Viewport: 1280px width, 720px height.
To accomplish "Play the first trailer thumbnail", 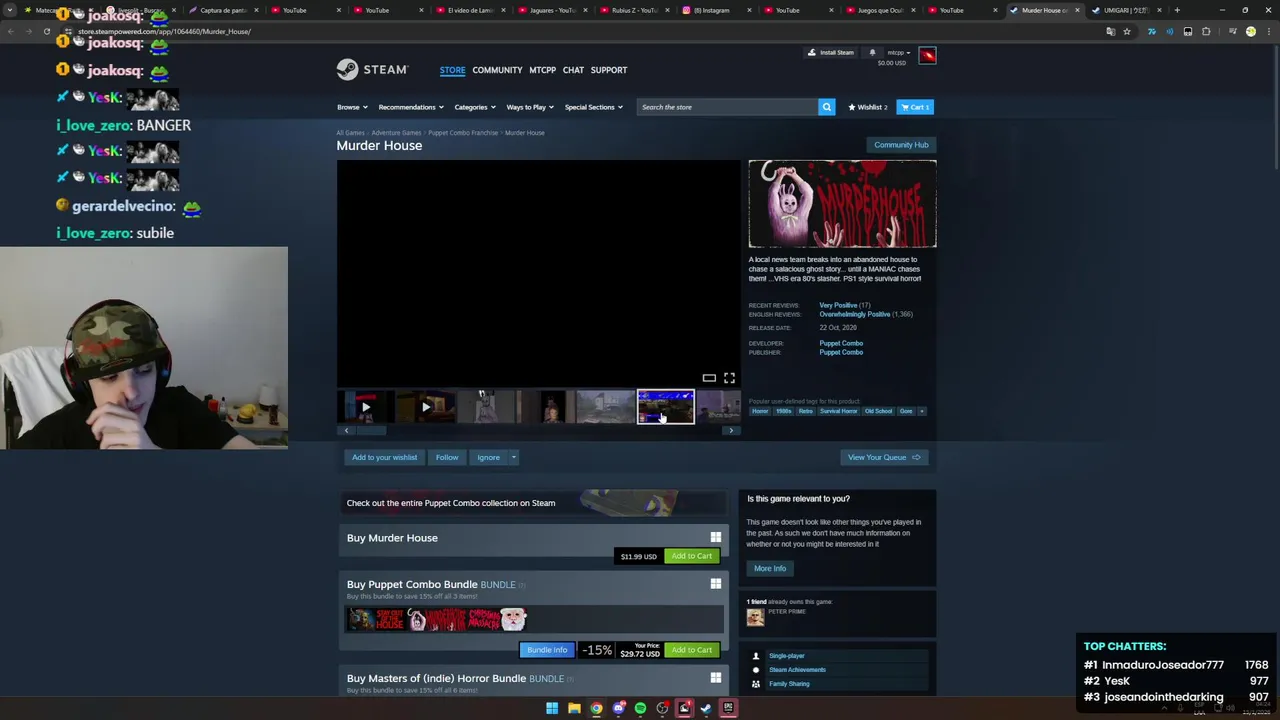I will coord(365,407).
